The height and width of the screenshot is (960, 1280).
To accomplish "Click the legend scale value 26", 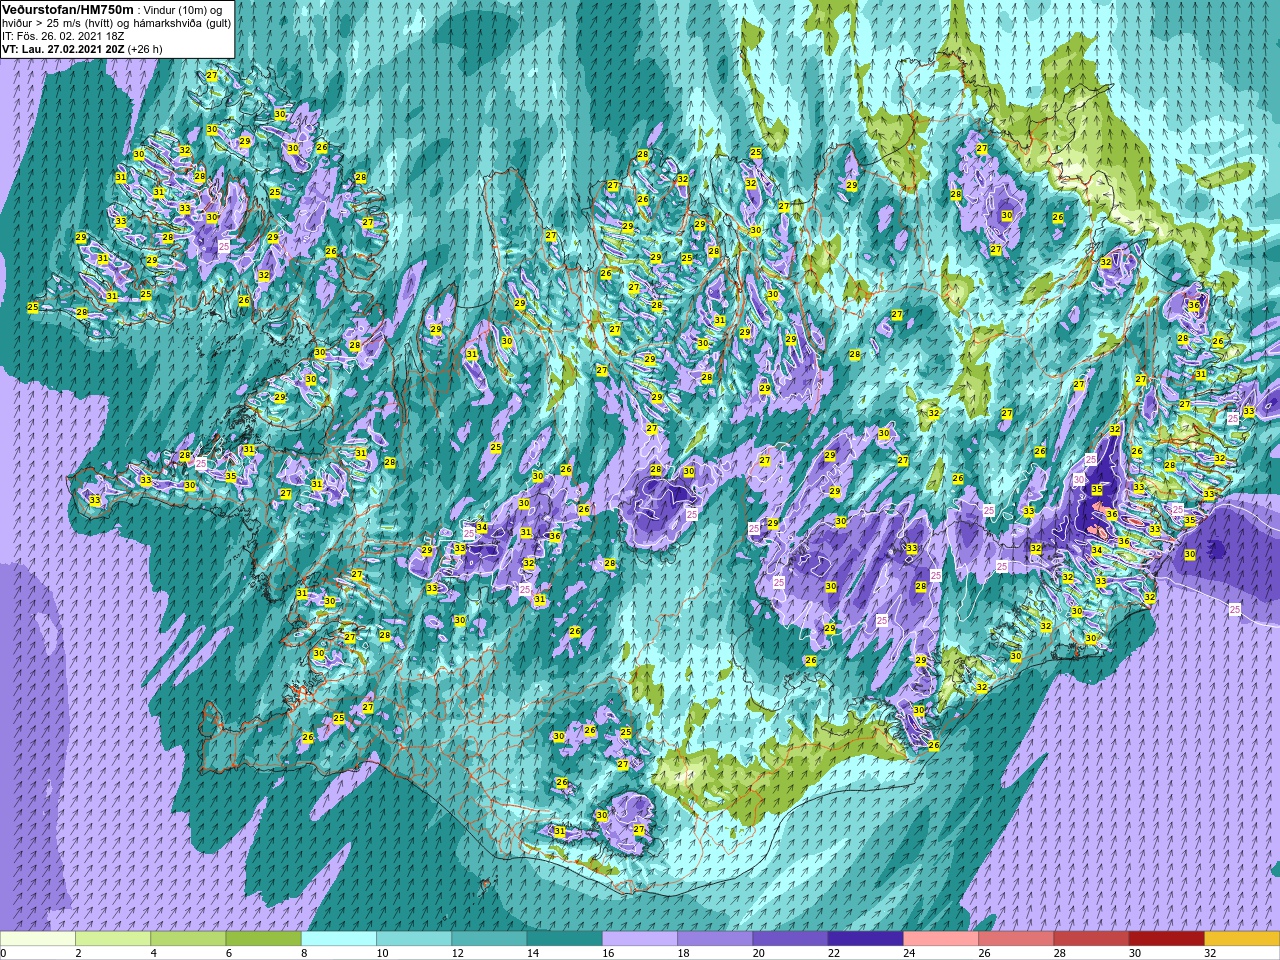I will (985, 953).
